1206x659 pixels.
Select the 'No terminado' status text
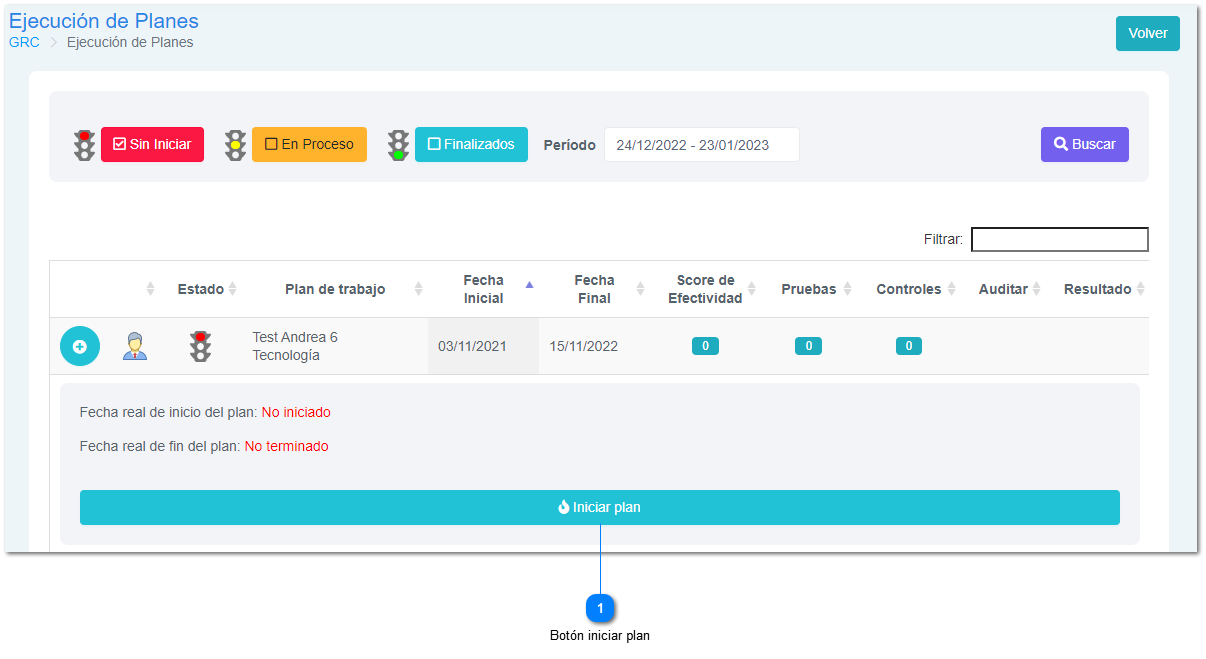286,446
